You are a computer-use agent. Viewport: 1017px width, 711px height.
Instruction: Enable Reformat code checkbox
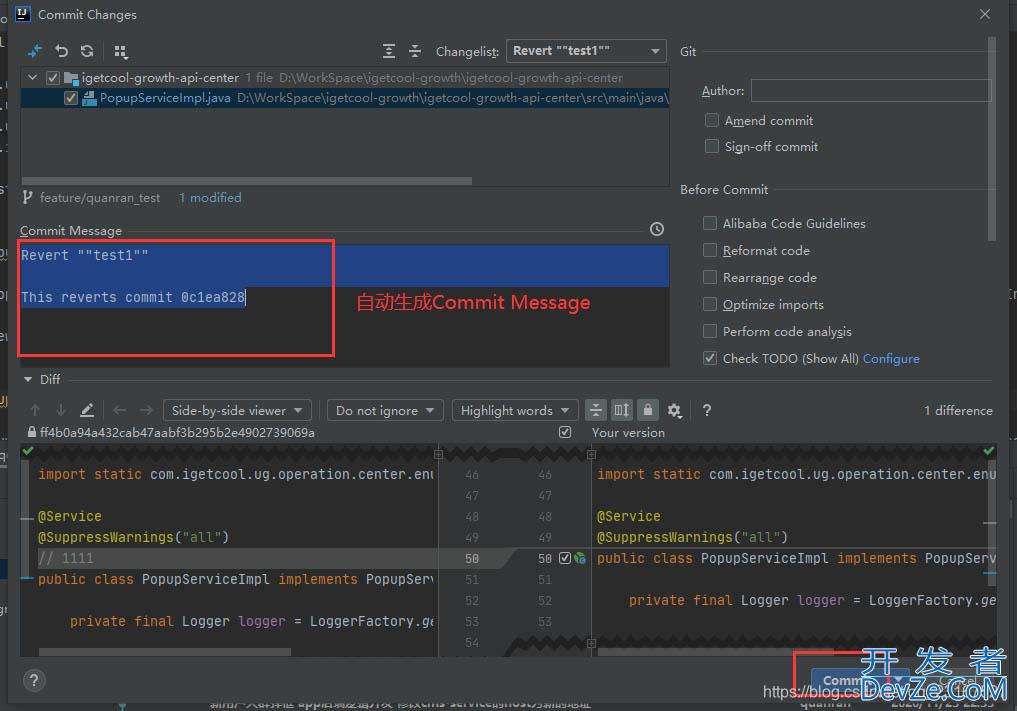[x=710, y=250]
